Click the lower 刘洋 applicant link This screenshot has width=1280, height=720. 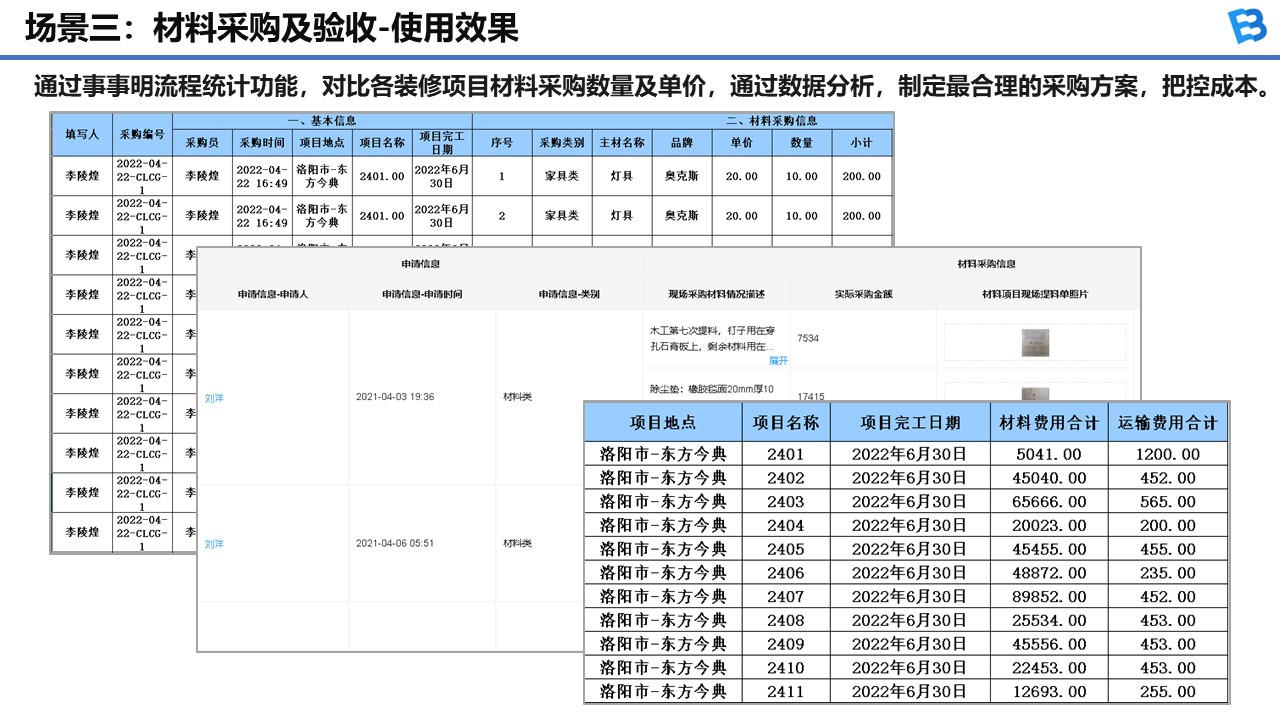pos(214,544)
